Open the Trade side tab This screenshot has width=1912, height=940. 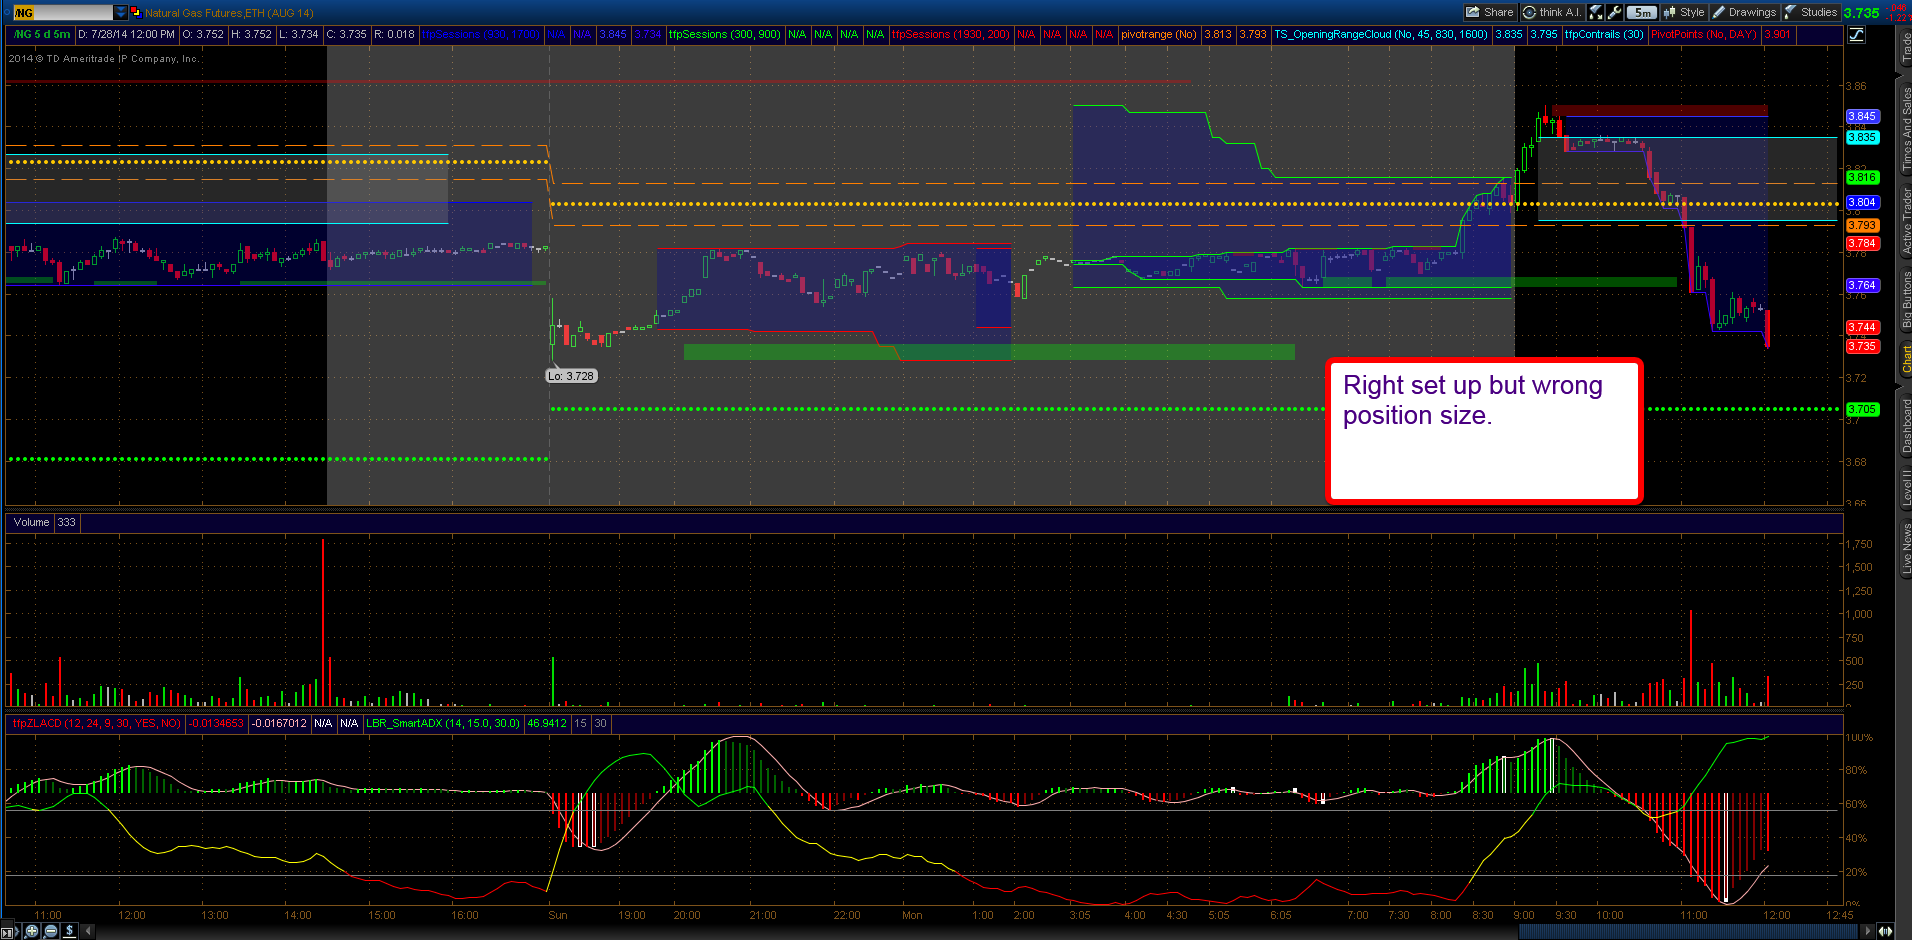[1905, 46]
